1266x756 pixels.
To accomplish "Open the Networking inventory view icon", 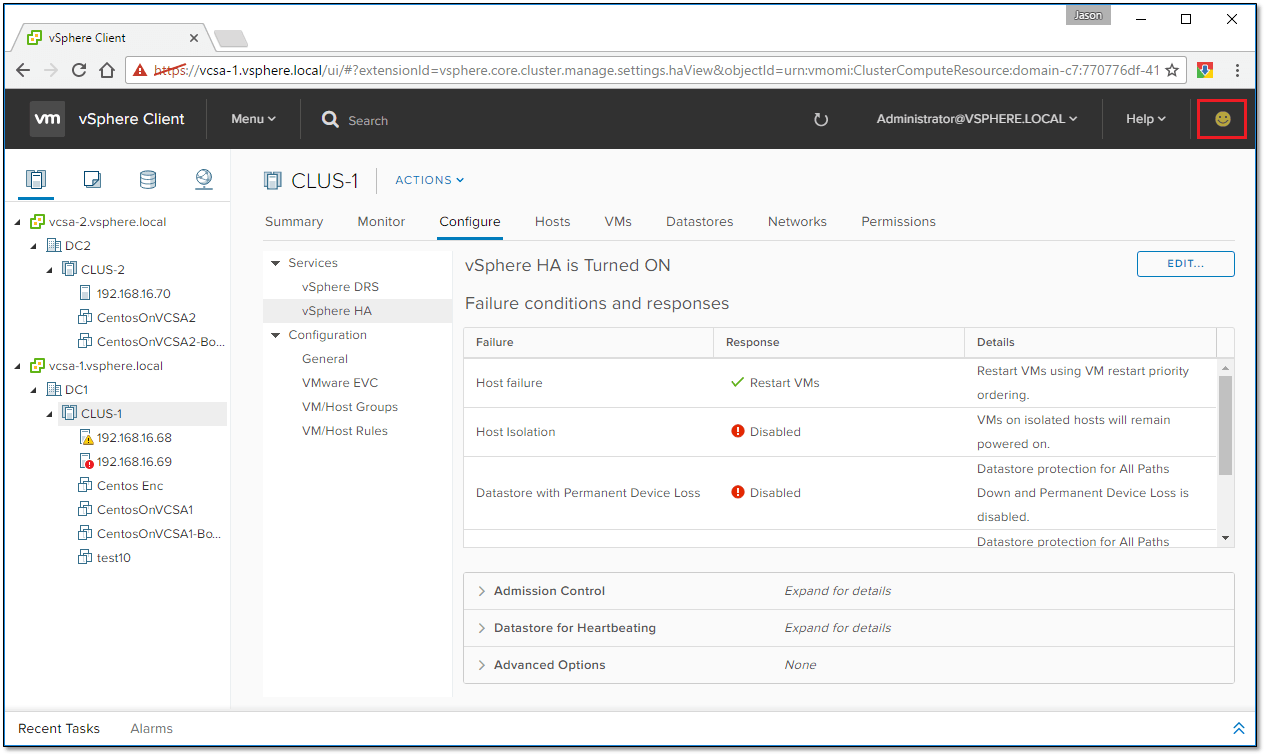I will coord(204,179).
